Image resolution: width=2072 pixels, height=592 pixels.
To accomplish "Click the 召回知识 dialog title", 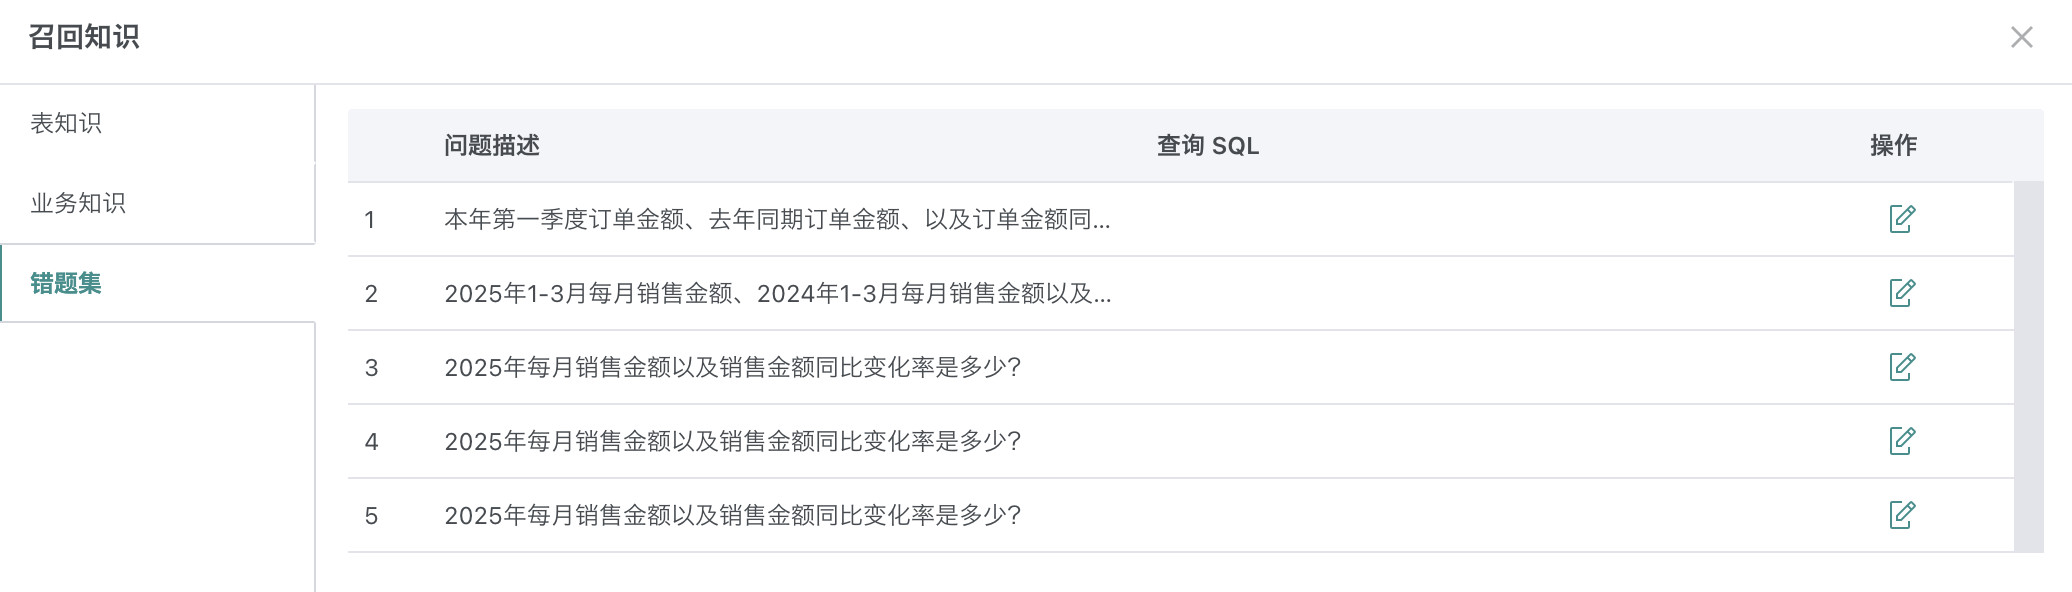I will pyautogui.click(x=84, y=37).
